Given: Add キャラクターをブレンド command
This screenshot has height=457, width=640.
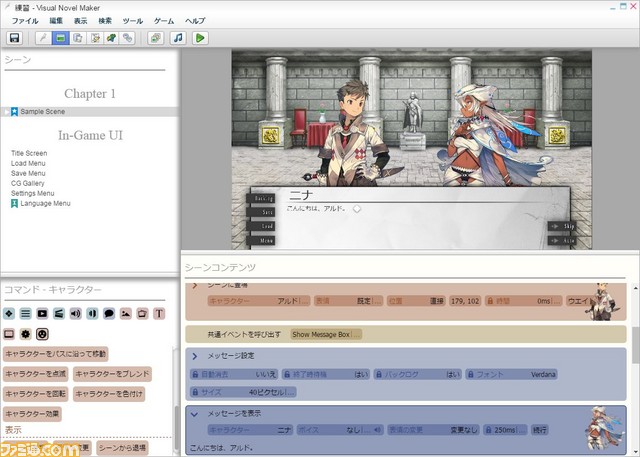Looking at the screenshot, I should 112,374.
